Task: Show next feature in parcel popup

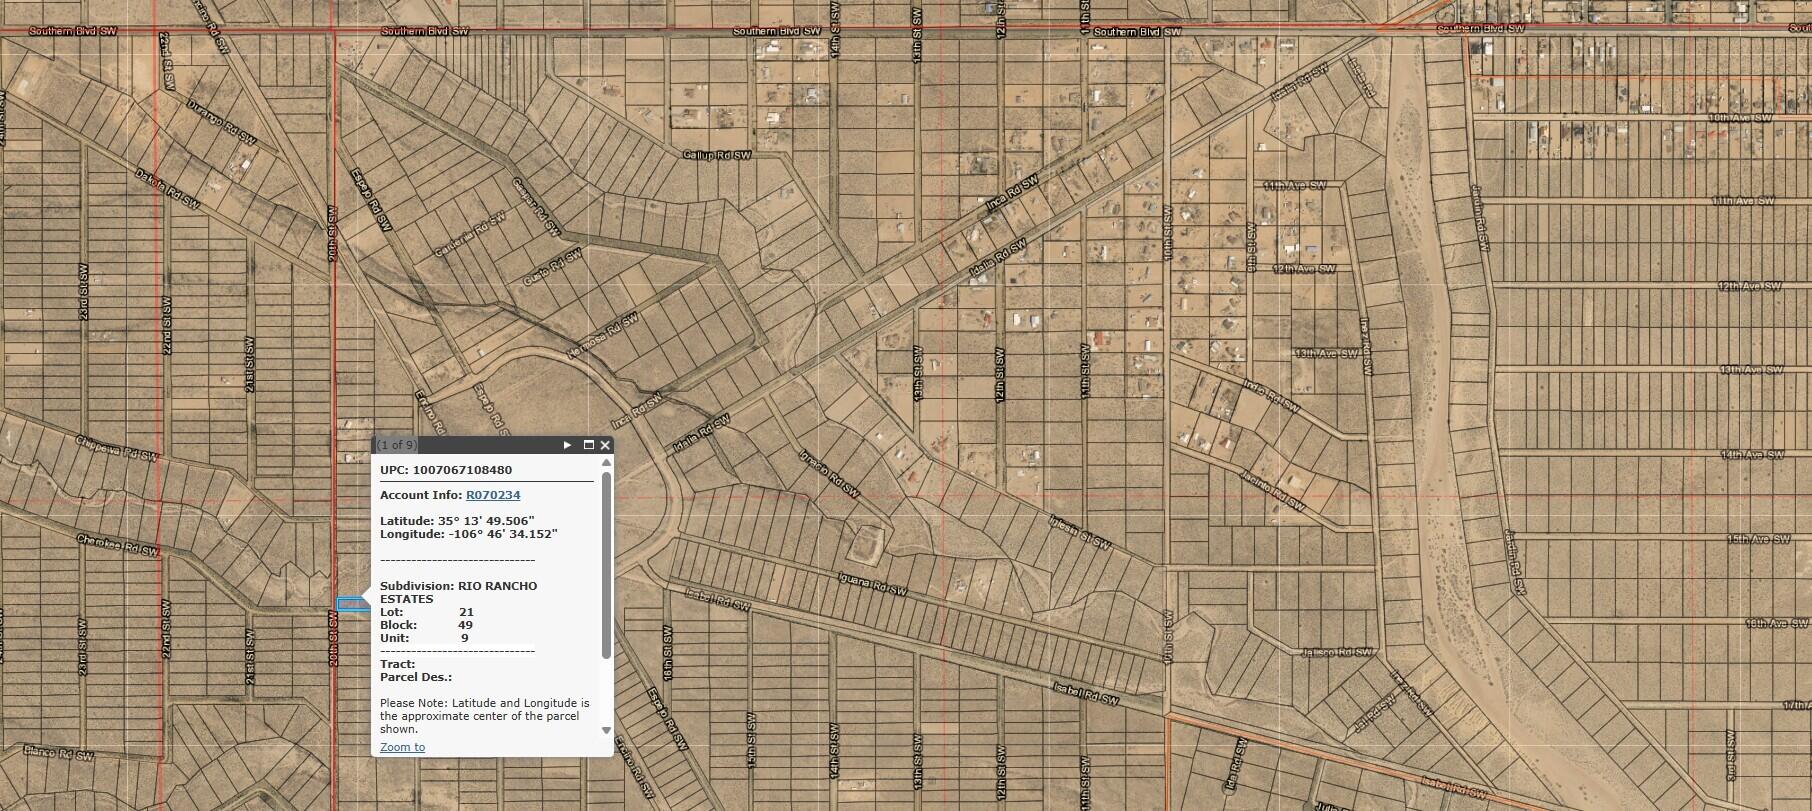Action: [x=568, y=445]
